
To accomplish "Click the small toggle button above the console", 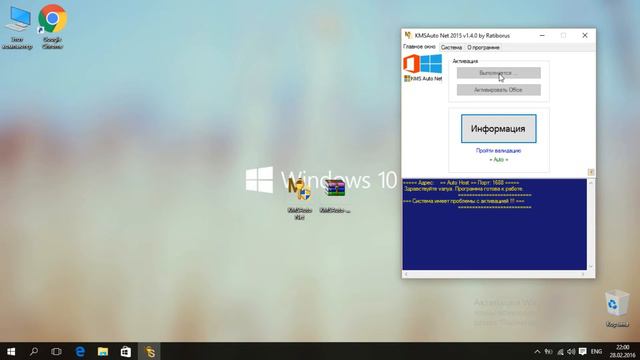I will pos(591,172).
